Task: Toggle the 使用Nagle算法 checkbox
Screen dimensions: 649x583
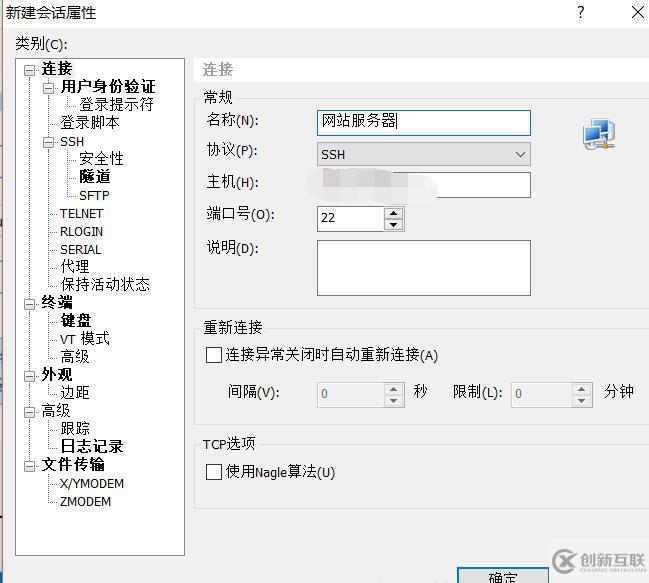Action: pyautogui.click(x=214, y=472)
